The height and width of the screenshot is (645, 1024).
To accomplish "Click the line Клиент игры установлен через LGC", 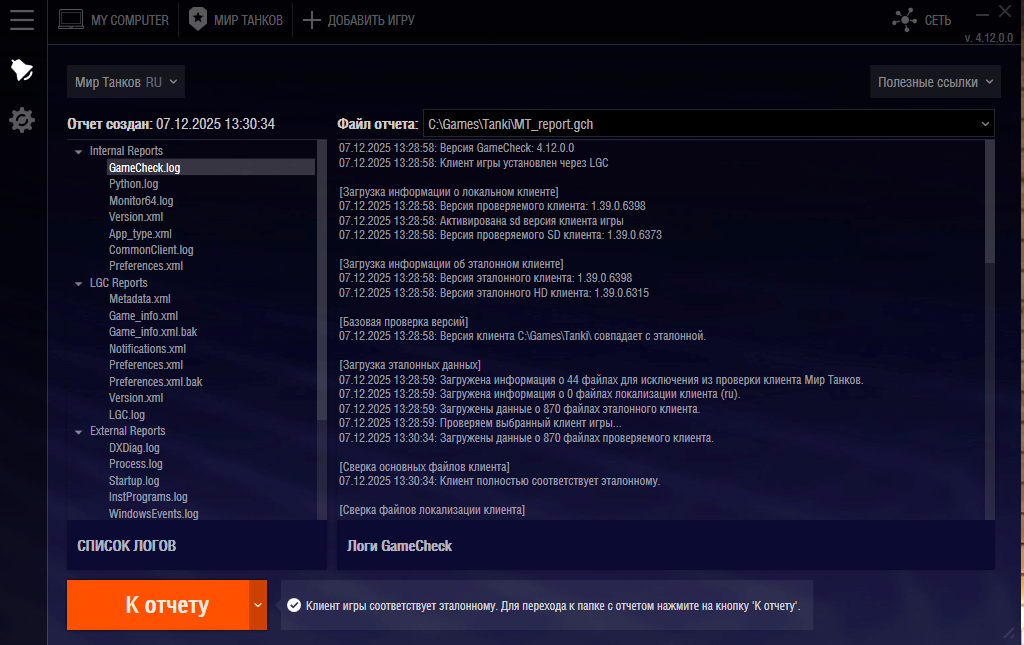I will point(473,163).
